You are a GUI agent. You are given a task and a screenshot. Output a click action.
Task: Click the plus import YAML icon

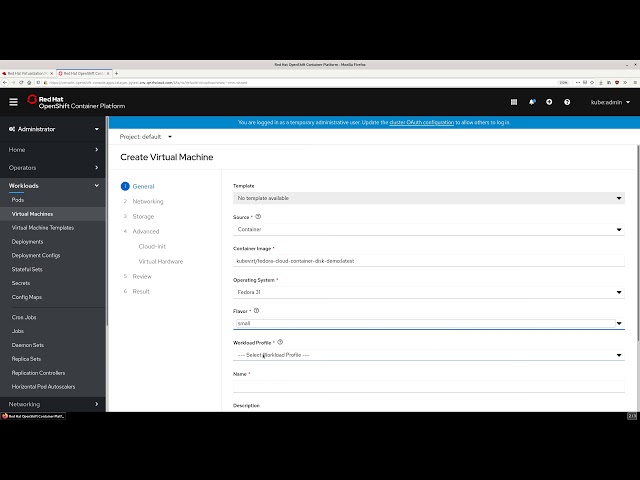click(549, 102)
